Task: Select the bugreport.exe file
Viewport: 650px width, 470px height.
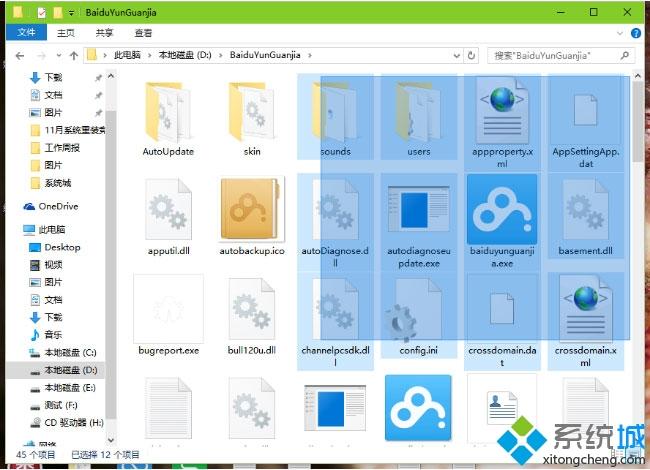Action: click(x=168, y=316)
